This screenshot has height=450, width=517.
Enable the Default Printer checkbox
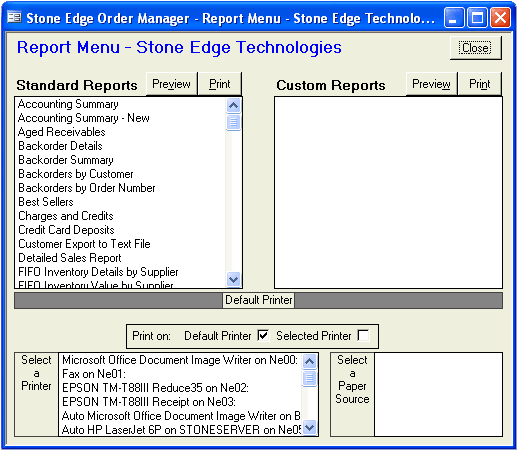pos(263,335)
